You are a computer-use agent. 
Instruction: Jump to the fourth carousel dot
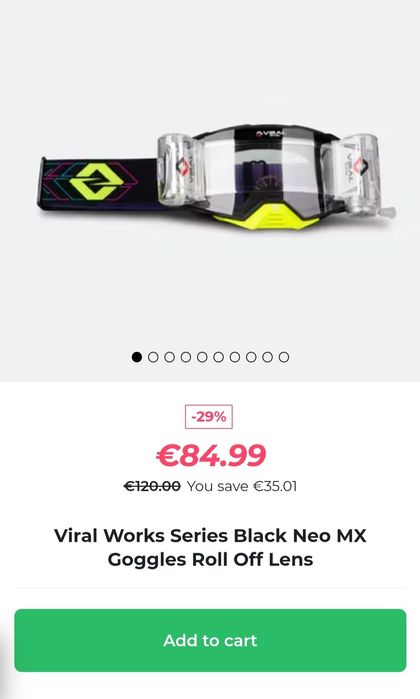tap(186, 357)
